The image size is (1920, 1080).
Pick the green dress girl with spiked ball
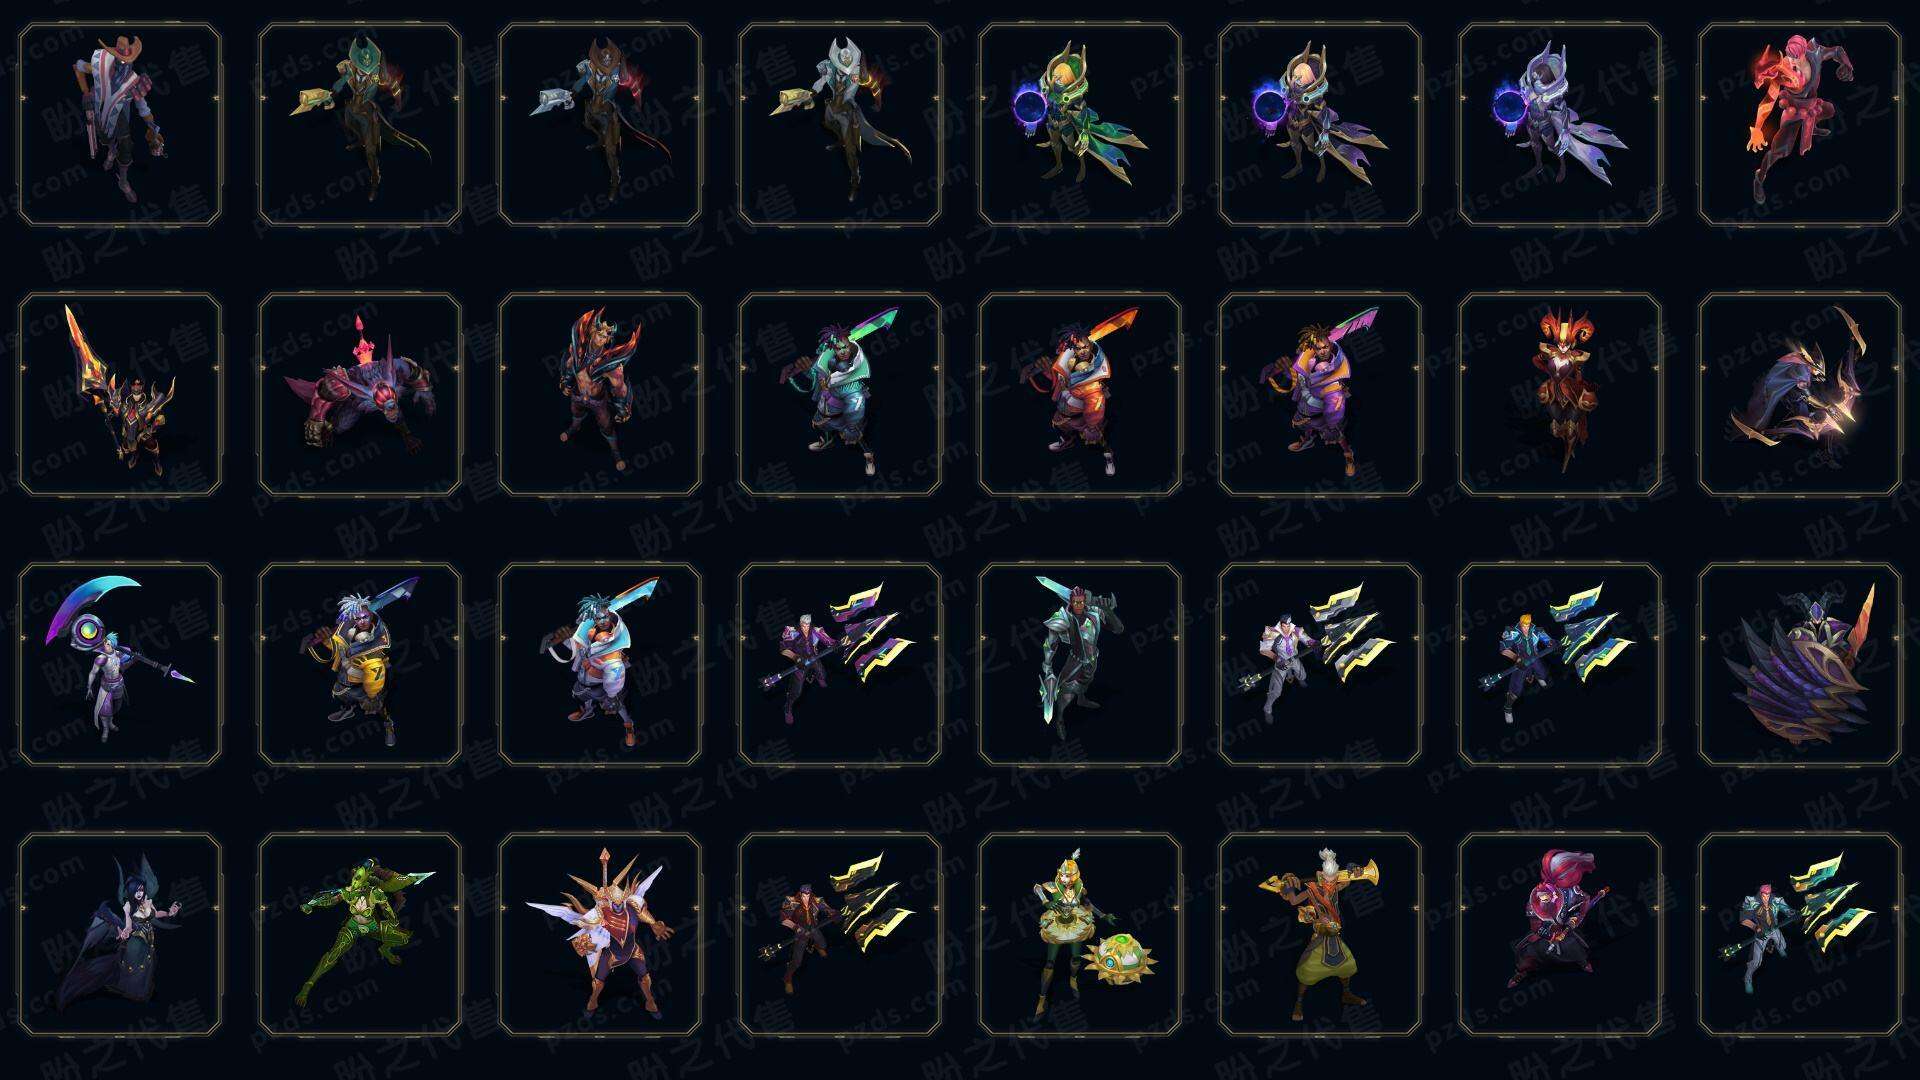(x=1080, y=934)
